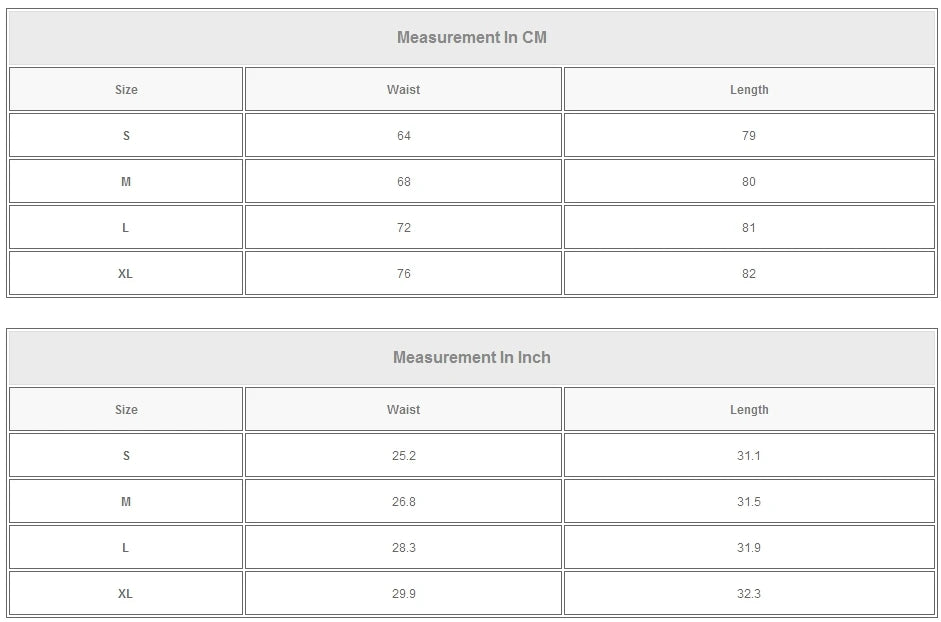This screenshot has height=622, width=941.
Task: Select the length value 81 cell
Action: coord(749,228)
